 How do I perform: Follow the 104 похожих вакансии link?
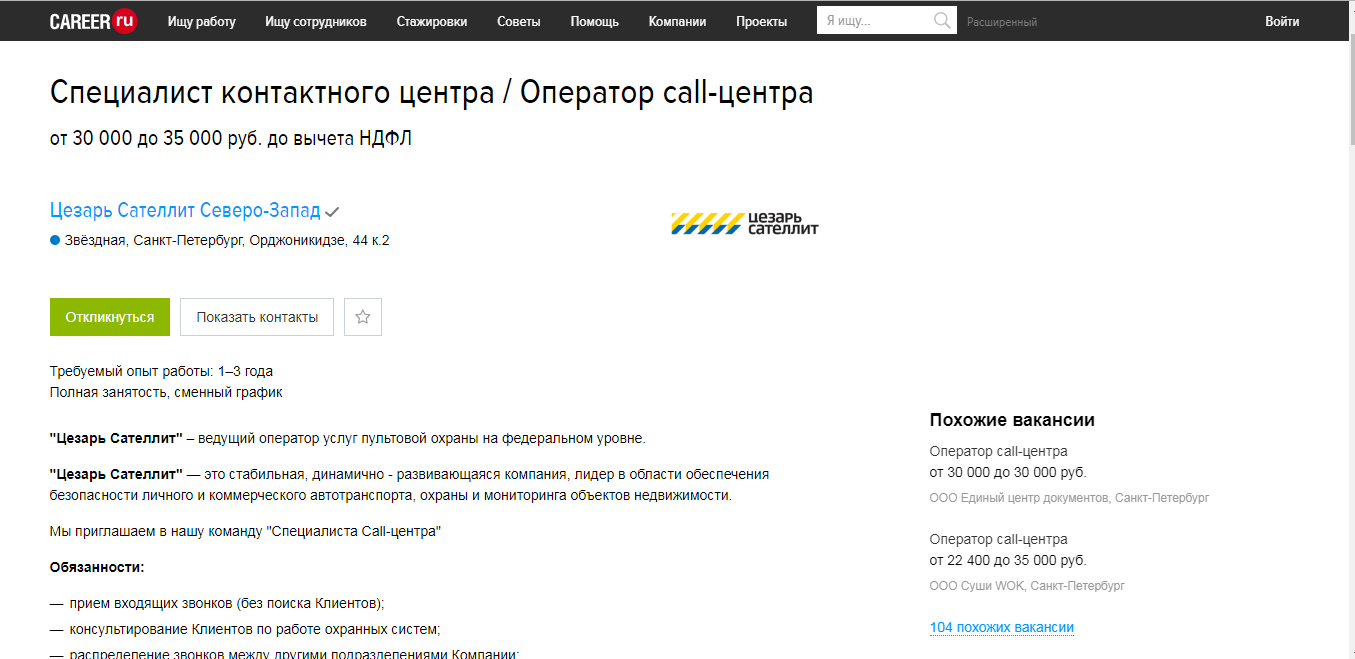[1000, 627]
